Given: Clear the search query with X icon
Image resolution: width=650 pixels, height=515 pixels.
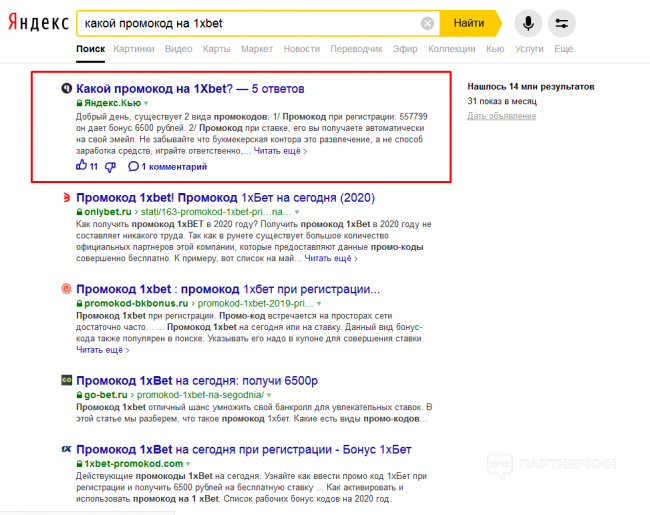Looking at the screenshot, I should [x=427, y=23].
